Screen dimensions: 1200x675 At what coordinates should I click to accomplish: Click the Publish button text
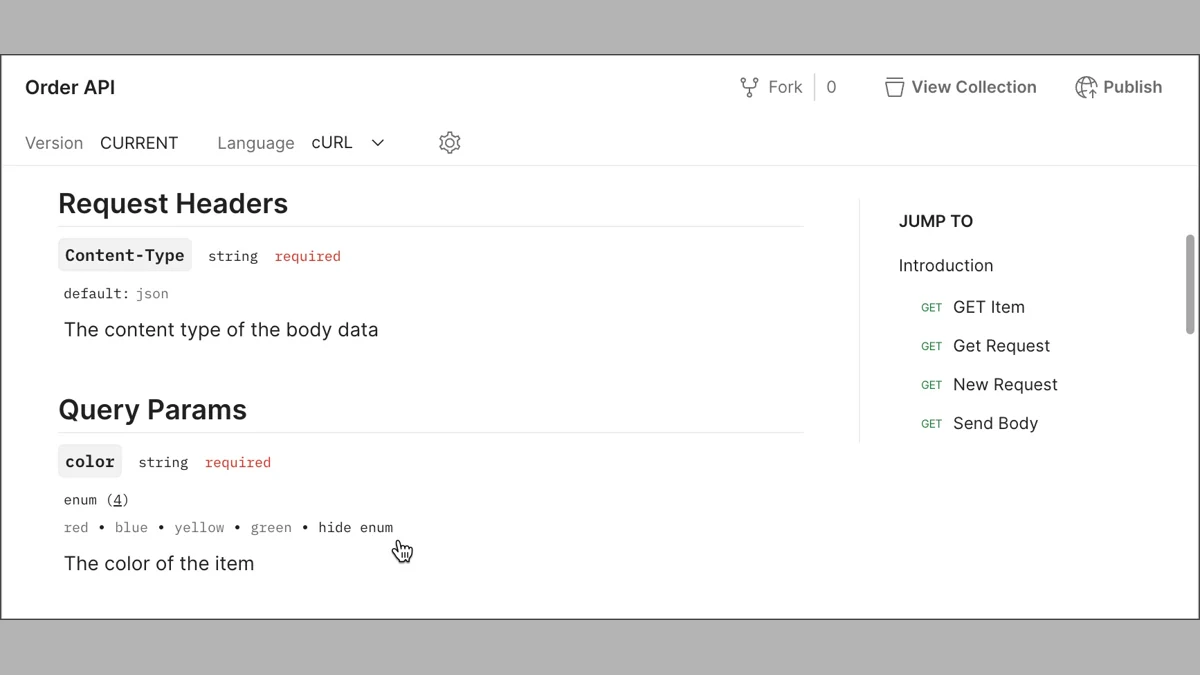(1132, 88)
